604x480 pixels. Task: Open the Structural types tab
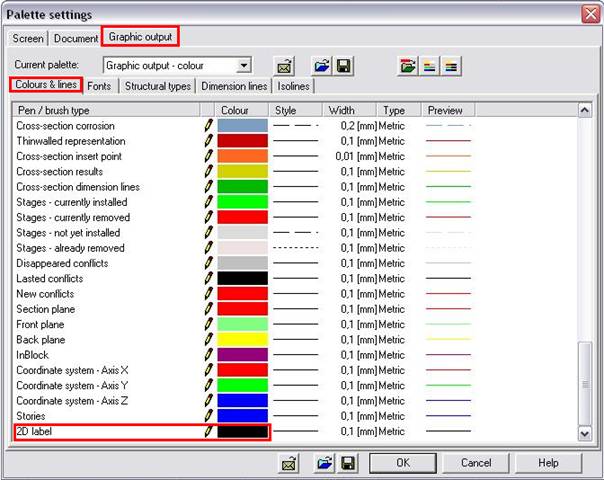[x=157, y=86]
